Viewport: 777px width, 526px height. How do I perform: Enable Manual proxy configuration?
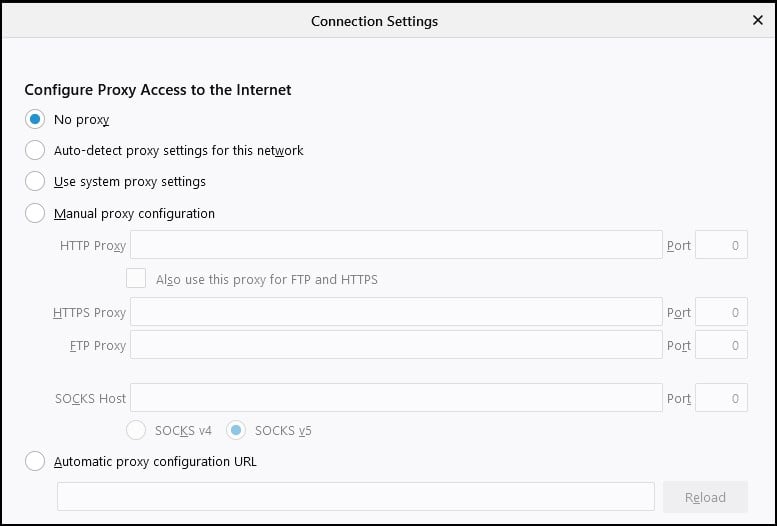click(x=35, y=213)
